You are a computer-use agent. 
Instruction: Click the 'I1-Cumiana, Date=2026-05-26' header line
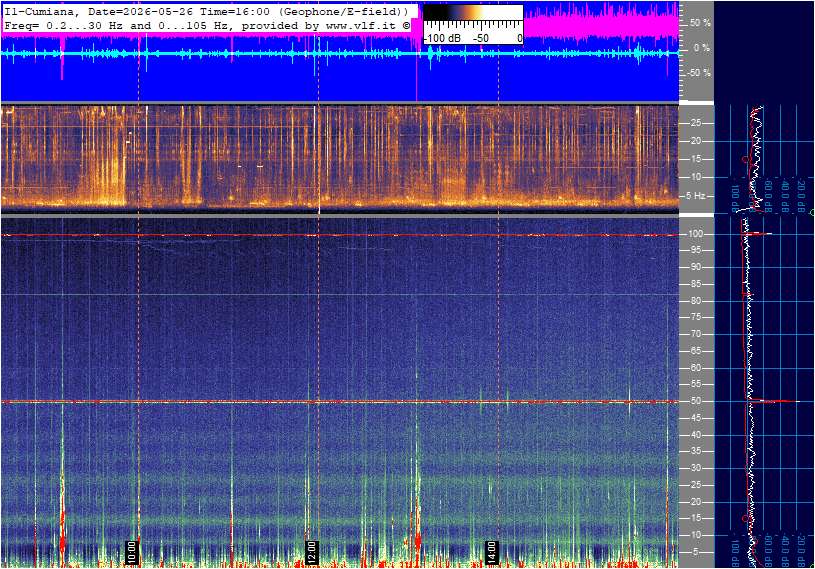pos(207,11)
